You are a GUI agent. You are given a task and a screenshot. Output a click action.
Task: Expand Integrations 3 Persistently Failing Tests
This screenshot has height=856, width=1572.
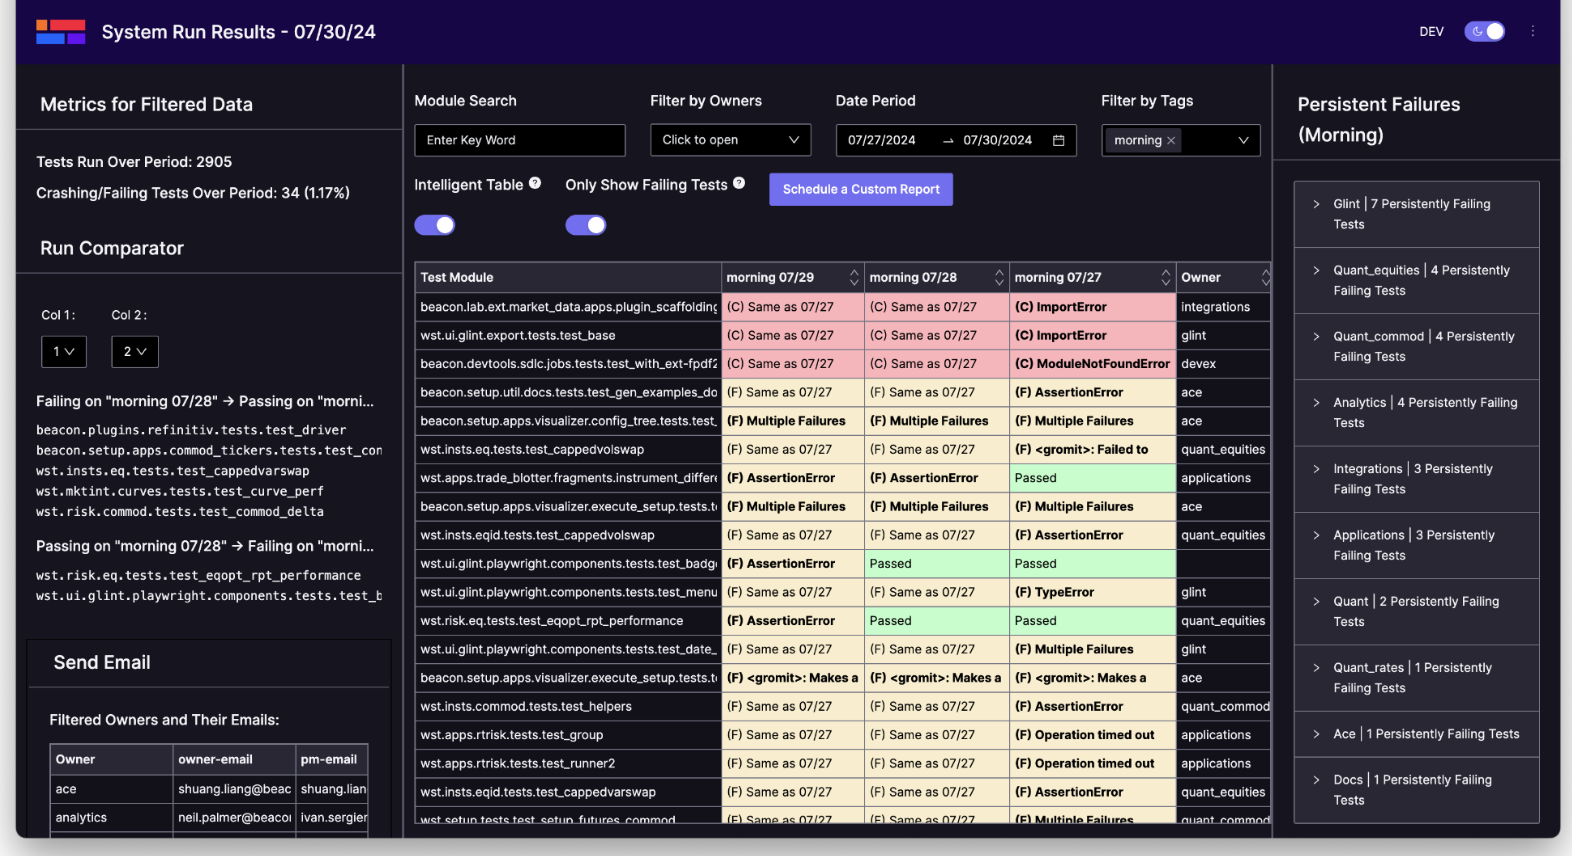(x=1416, y=479)
